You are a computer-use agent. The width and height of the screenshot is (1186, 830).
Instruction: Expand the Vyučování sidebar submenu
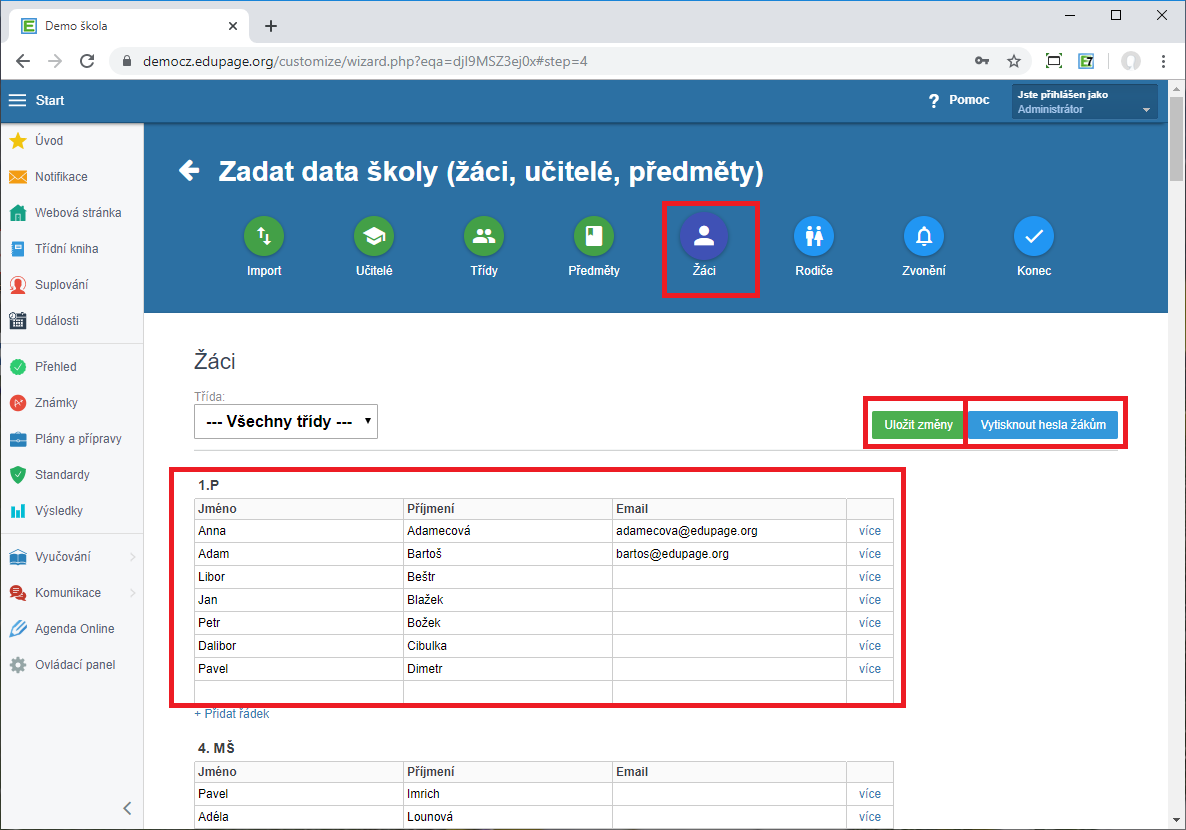(70, 557)
